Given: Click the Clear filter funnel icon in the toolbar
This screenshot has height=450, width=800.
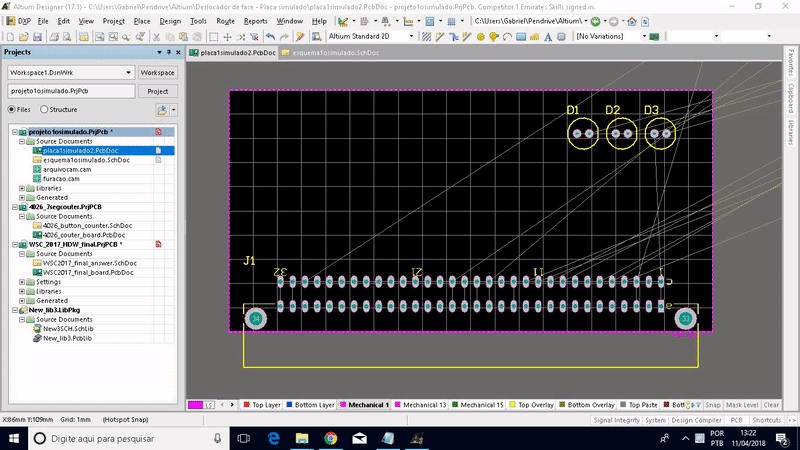Looking at the screenshot, I should click(254, 37).
